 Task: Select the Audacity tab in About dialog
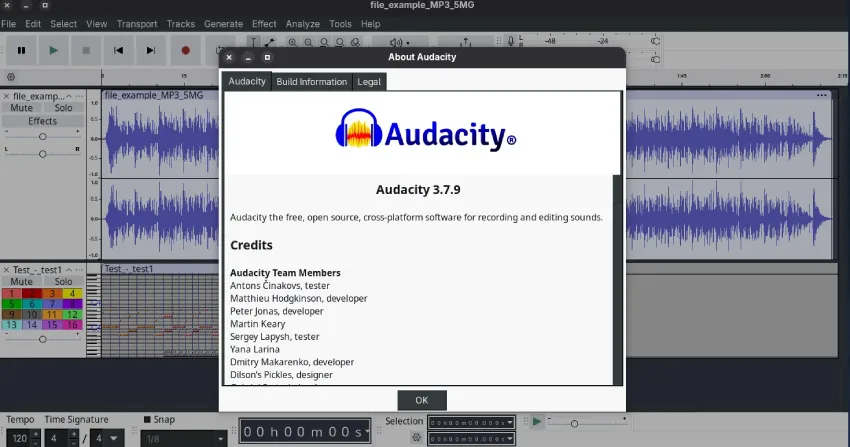point(247,81)
